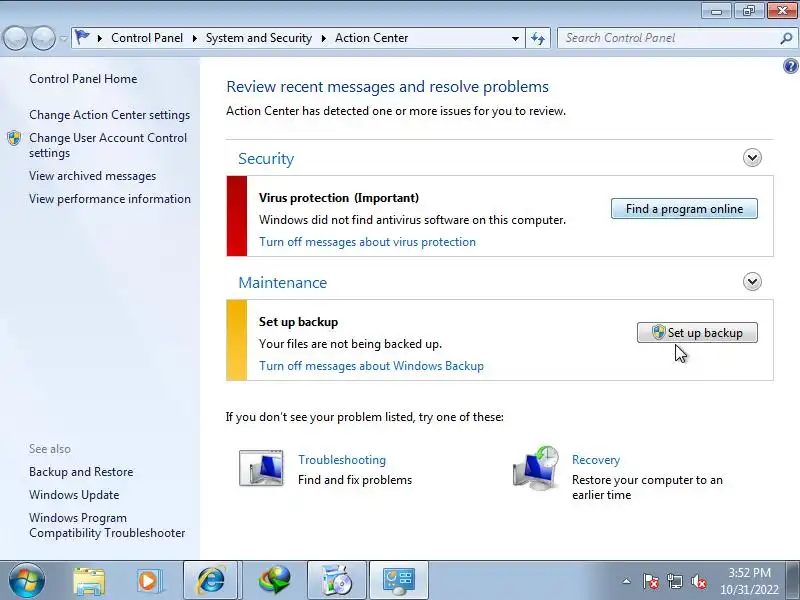The width and height of the screenshot is (800, 600).
Task: Open Internet Explorer from the taskbar
Action: coord(211,581)
